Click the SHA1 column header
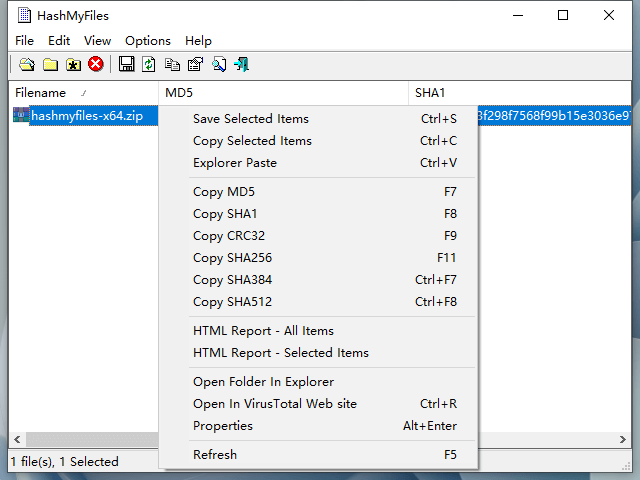This screenshot has height=480, width=640. 520,93
